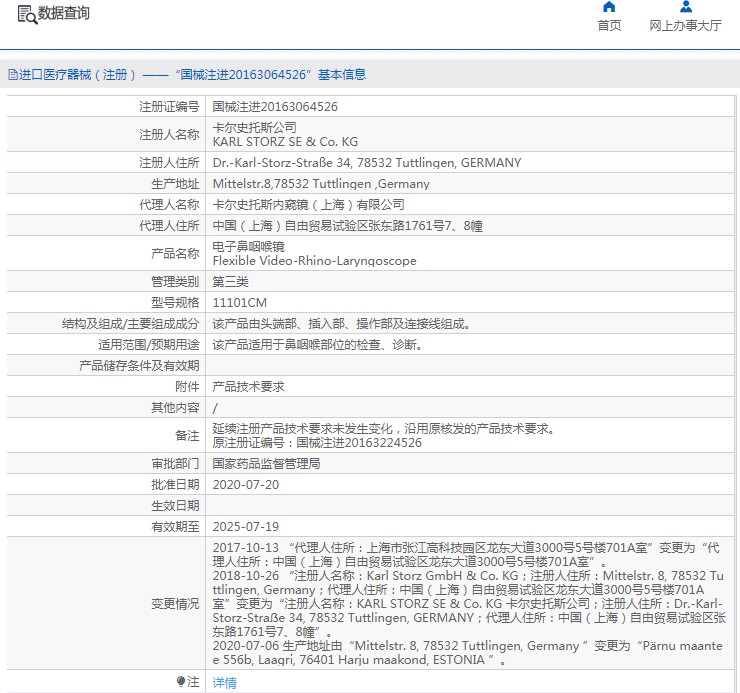Select the text 原注册证编号：国械注进20163224526
Image resolution: width=740 pixels, height=693 pixels.
coord(317,443)
